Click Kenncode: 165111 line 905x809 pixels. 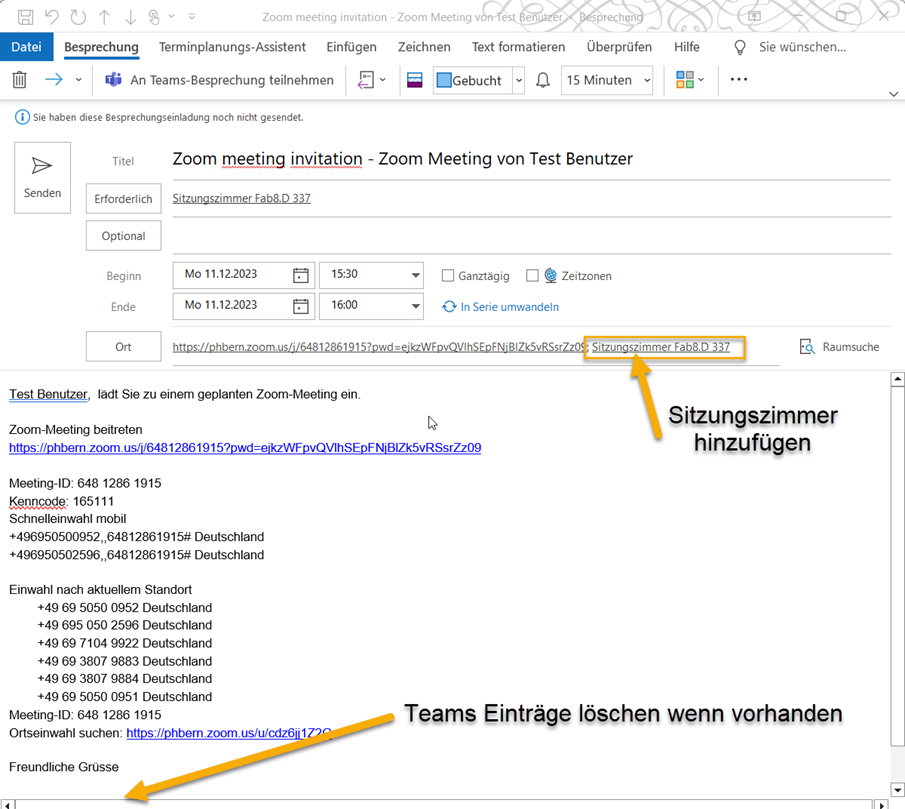click(x=61, y=501)
